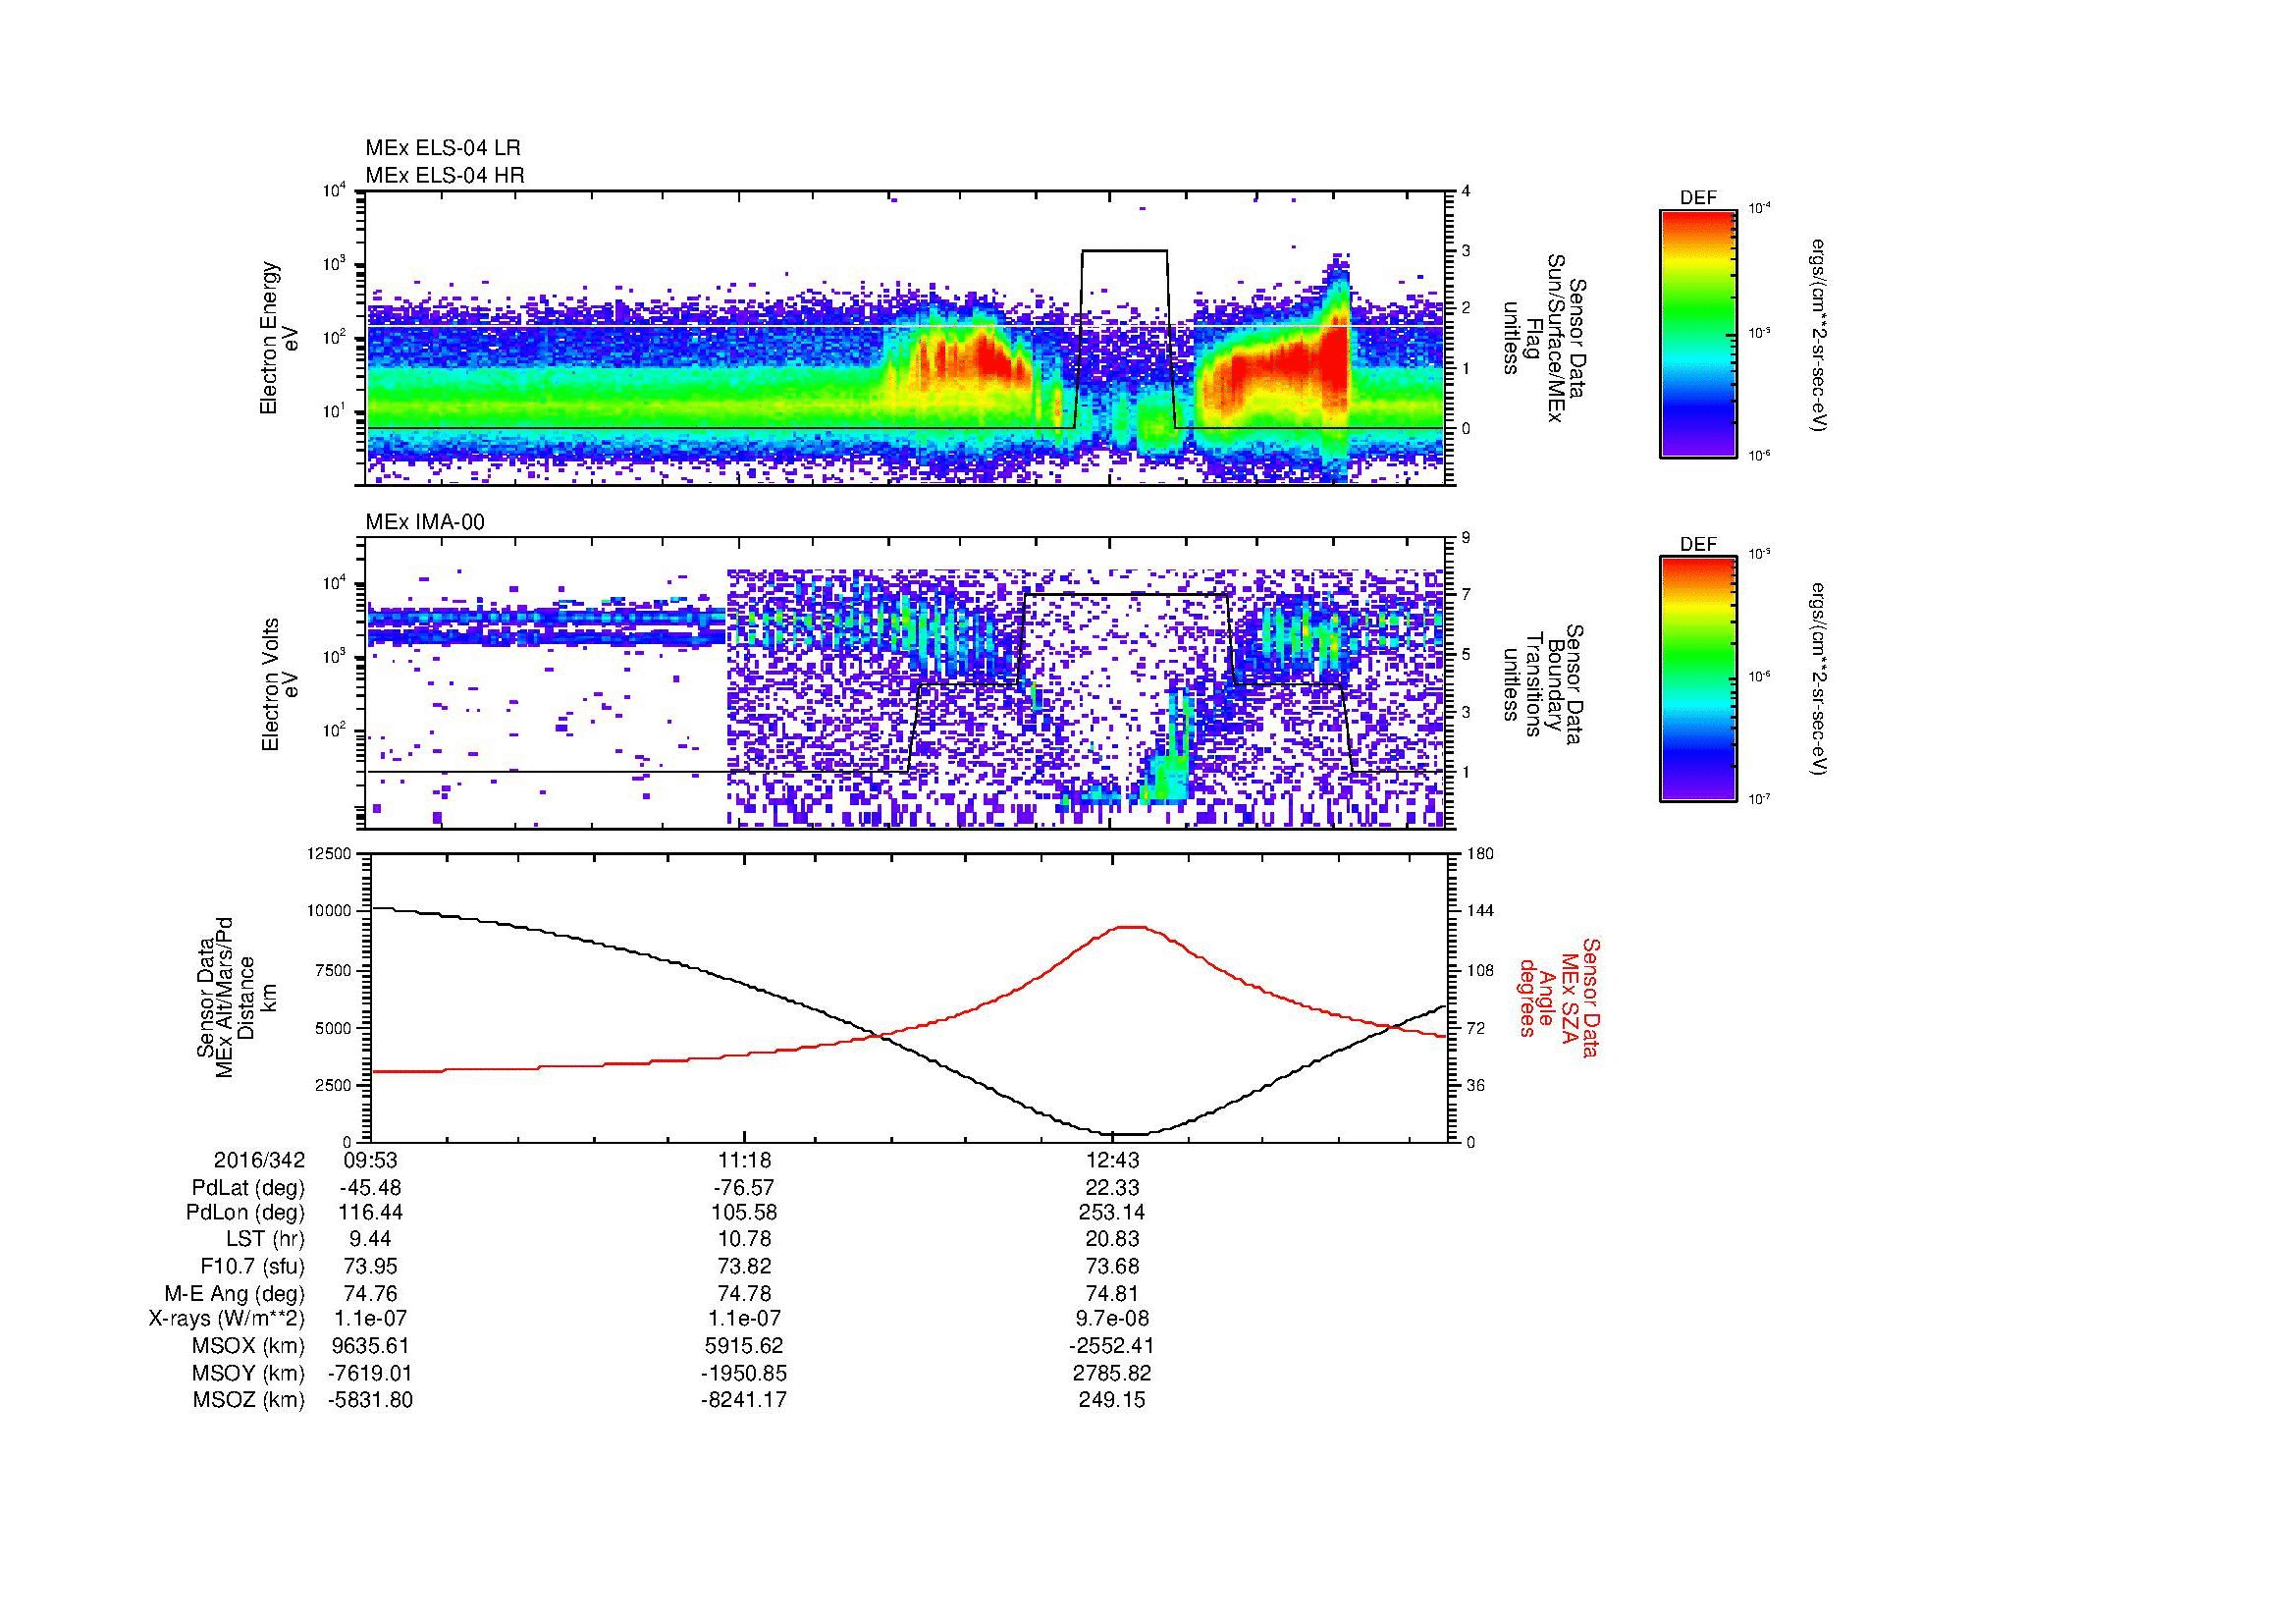Viewport: 2296px width, 1623px height.
Task: Click the date label '2016/342'
Action: pyautogui.click(x=260, y=1160)
